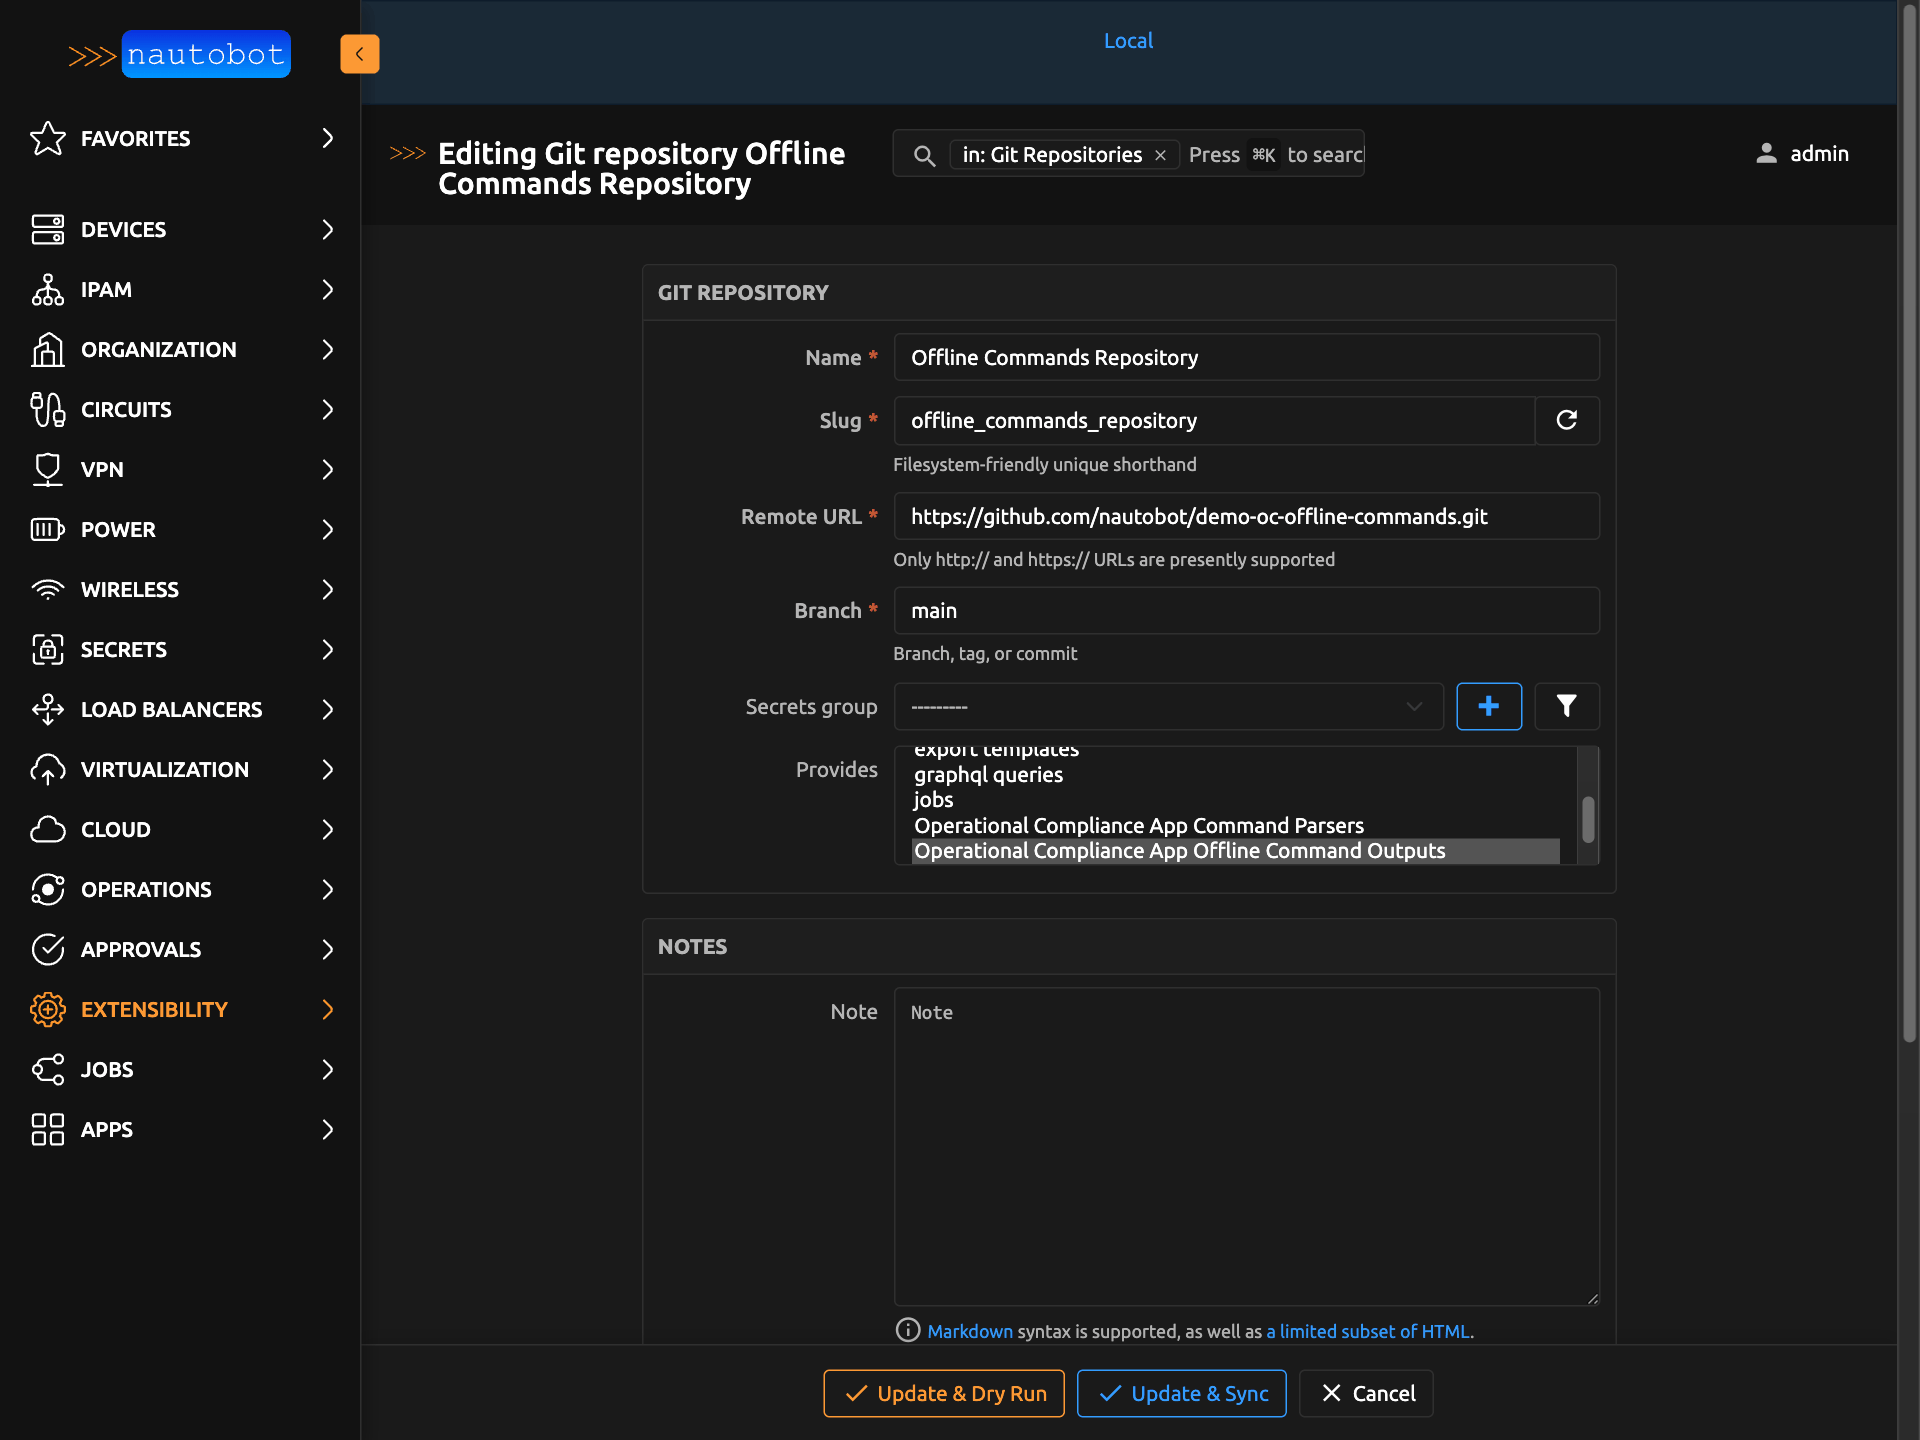1920x1440 pixels.
Task: Click the Secrets lock icon
Action: pyautogui.click(x=48, y=649)
